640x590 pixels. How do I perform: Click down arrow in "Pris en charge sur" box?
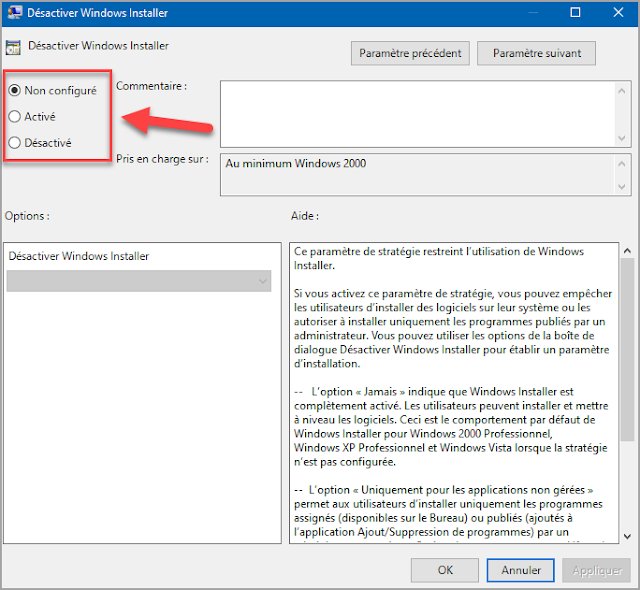coord(622,186)
